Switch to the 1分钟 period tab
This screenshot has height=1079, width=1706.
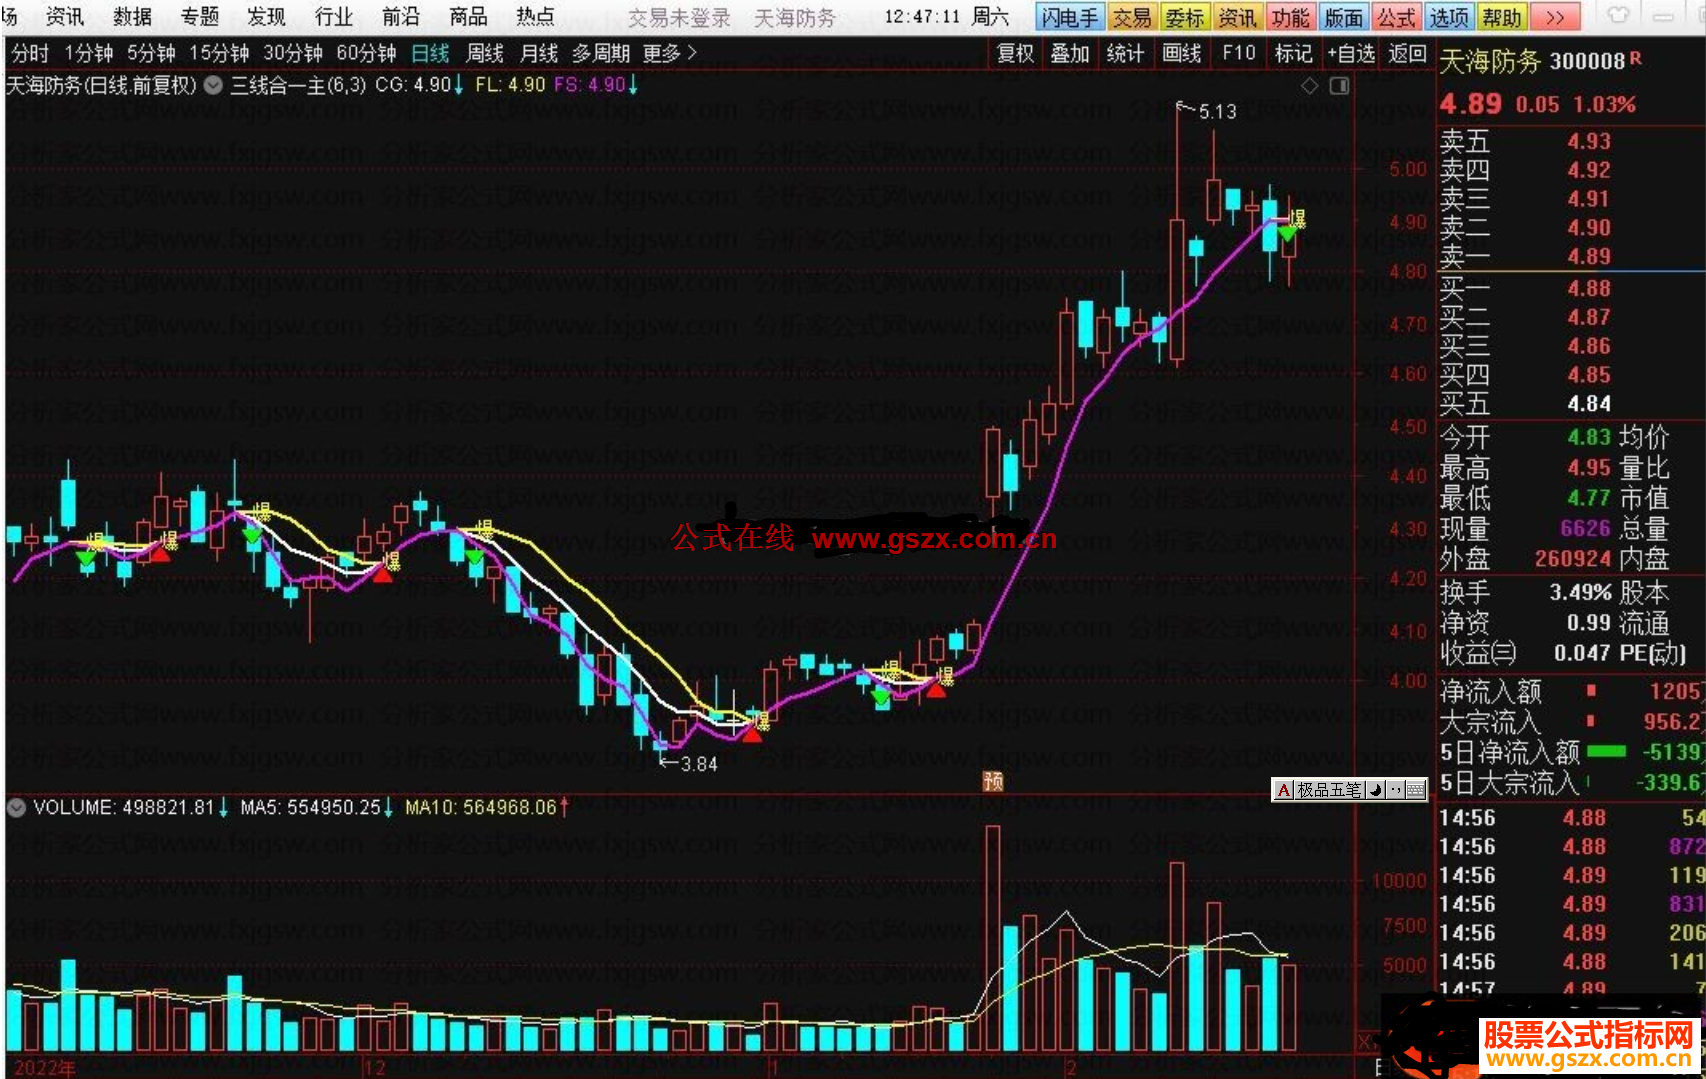coord(88,53)
